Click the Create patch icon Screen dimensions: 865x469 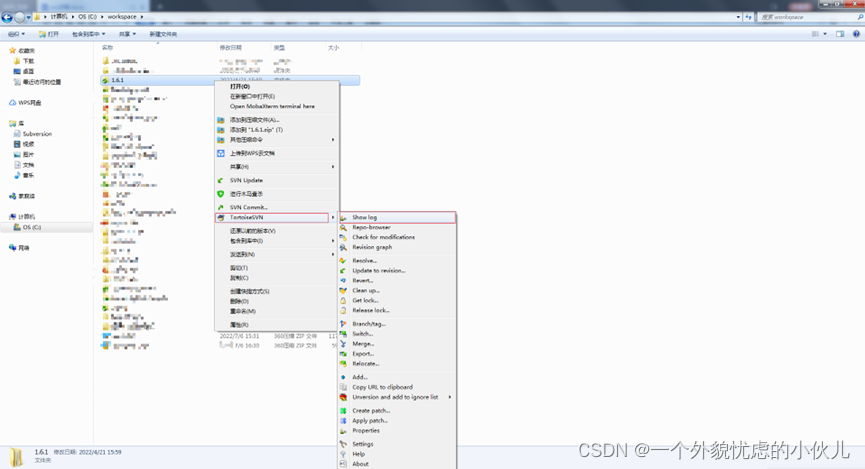pyautogui.click(x=343, y=411)
